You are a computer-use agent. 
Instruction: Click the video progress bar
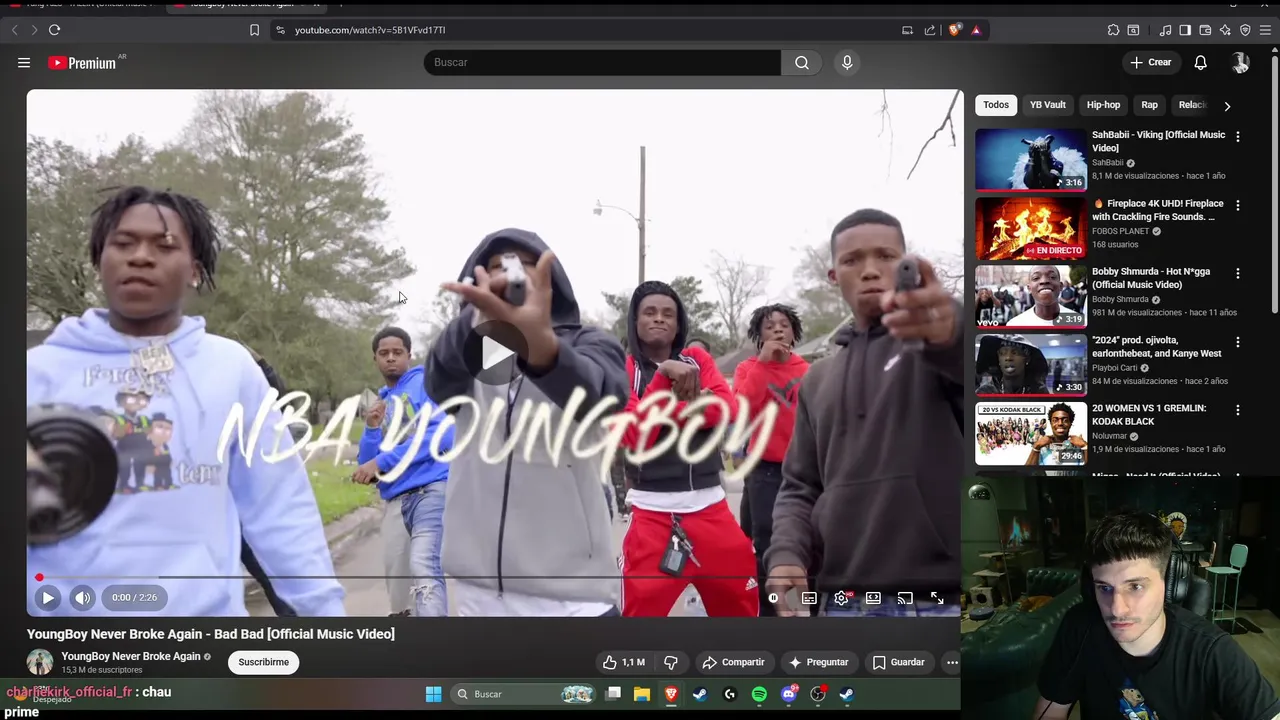(x=495, y=577)
